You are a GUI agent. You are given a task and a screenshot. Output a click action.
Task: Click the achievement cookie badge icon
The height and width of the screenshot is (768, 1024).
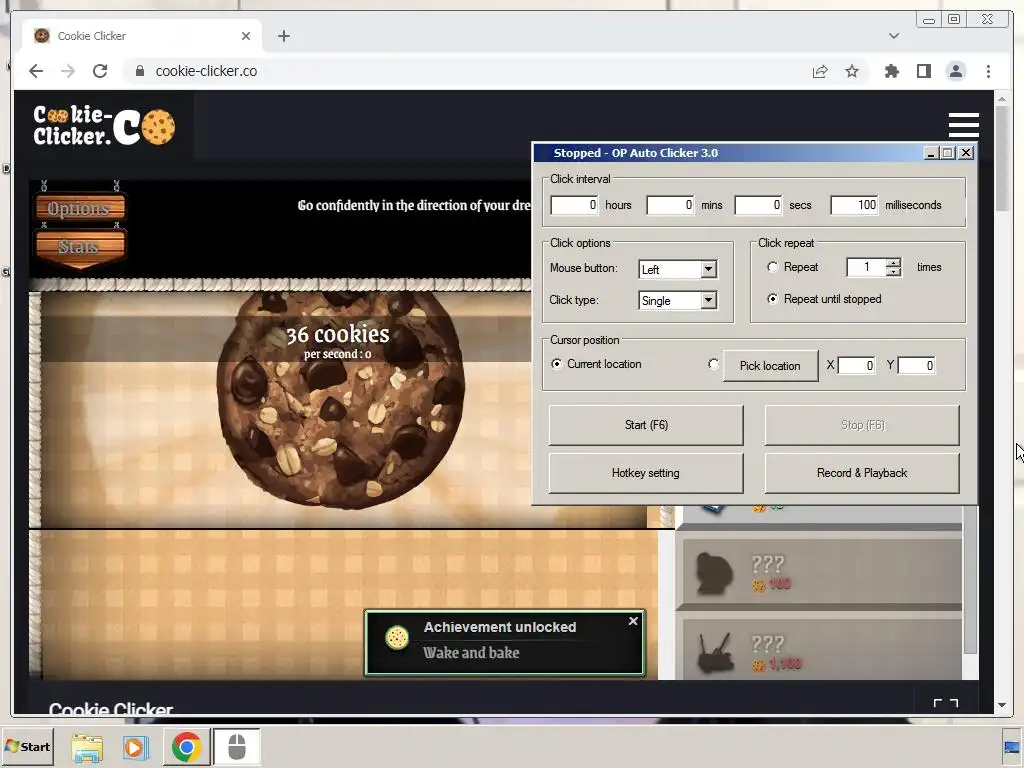[x=396, y=638]
